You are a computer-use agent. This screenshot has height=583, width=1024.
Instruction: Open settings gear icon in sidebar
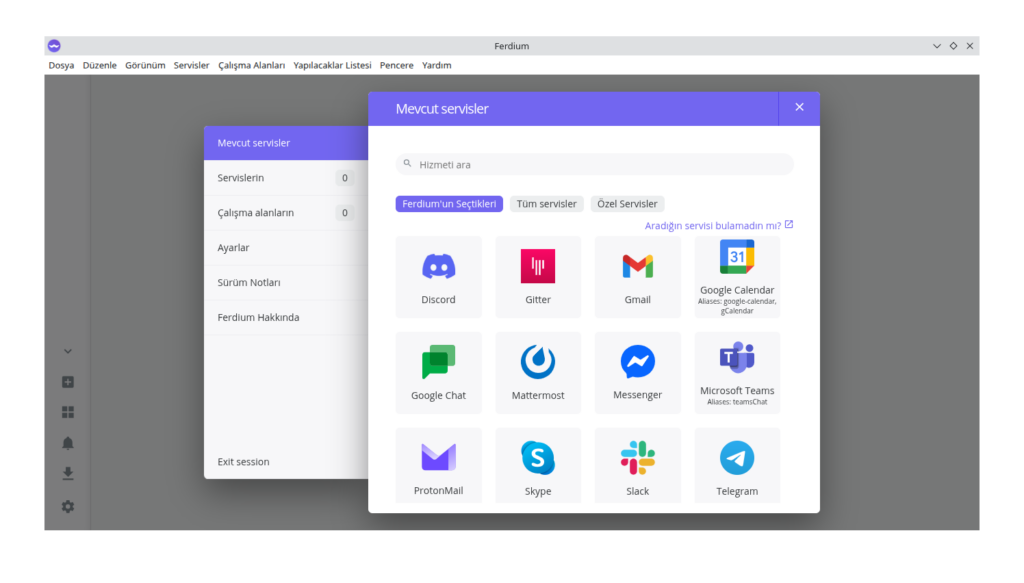(68, 507)
